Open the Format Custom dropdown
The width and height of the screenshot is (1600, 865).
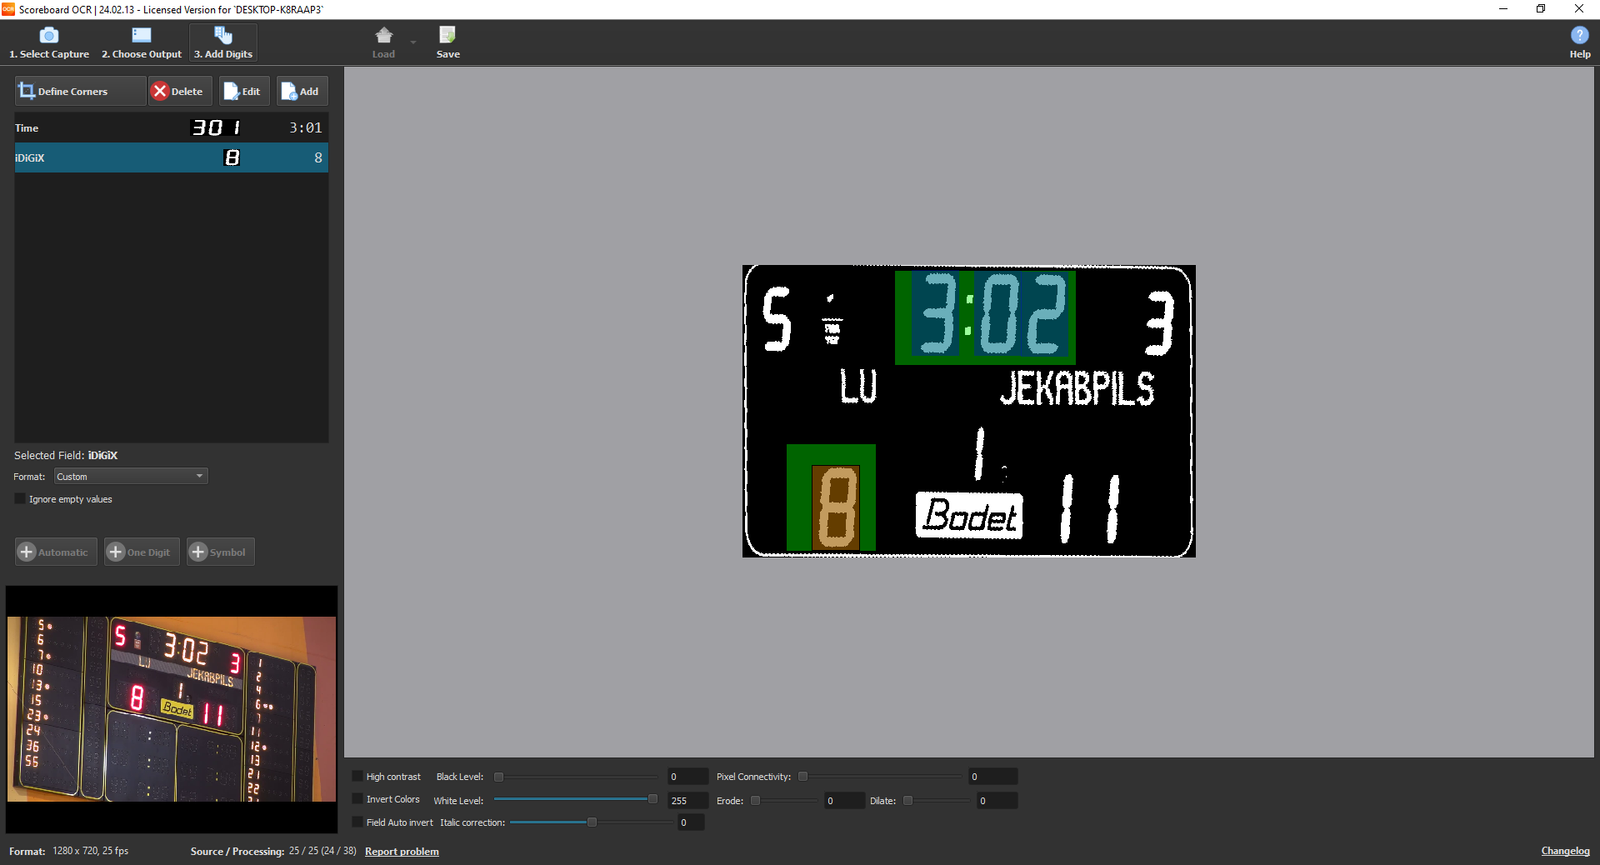(x=131, y=476)
